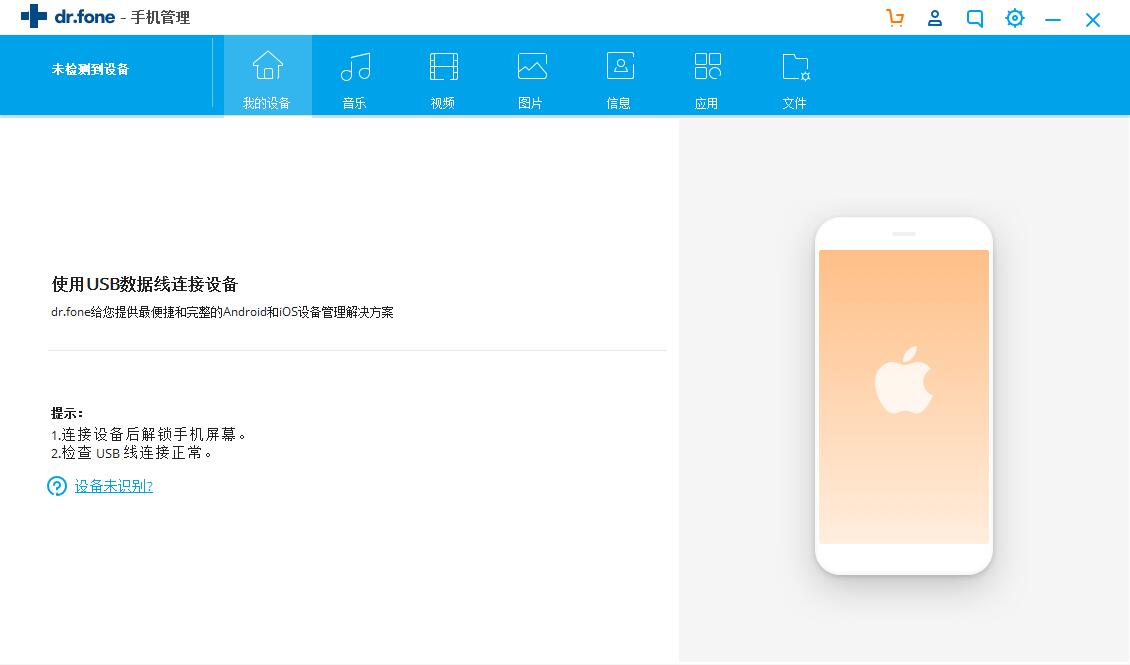Screen dimensions: 1130x665
Task: Open the feedback chat bubble icon
Action: tap(974, 18)
